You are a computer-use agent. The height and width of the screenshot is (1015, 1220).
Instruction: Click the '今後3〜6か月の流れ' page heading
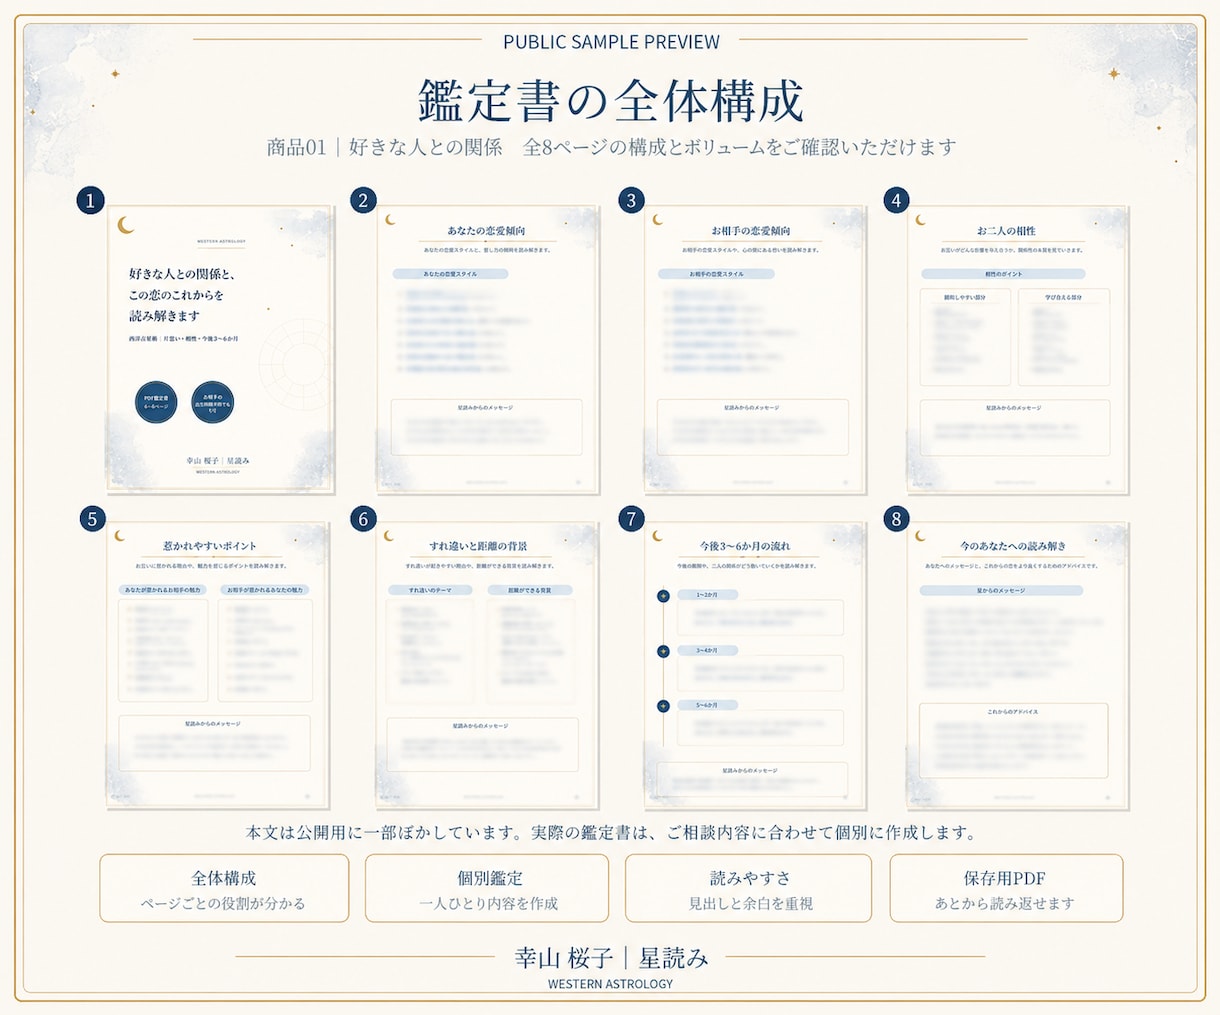point(745,546)
